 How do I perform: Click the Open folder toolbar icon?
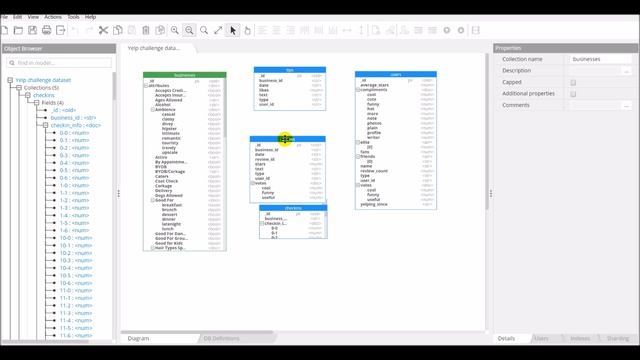[18, 30]
